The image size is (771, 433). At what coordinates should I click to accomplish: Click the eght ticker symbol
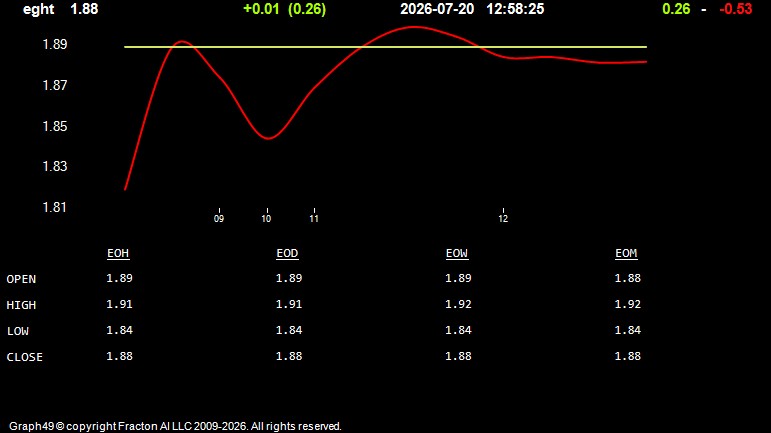[38, 9]
